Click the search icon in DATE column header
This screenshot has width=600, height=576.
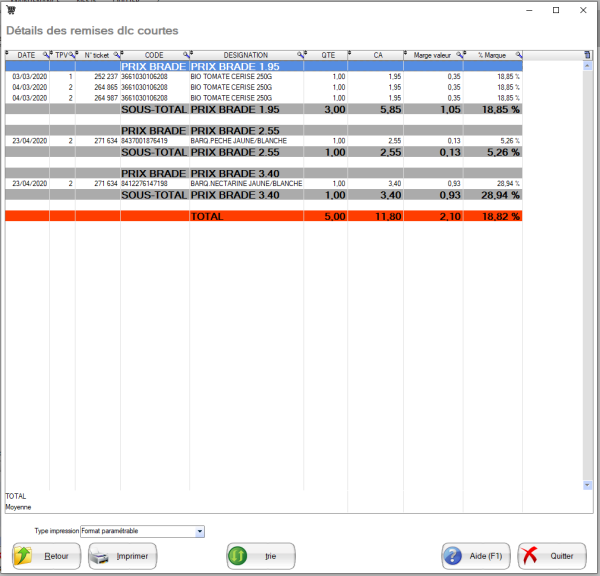[x=45, y=55]
